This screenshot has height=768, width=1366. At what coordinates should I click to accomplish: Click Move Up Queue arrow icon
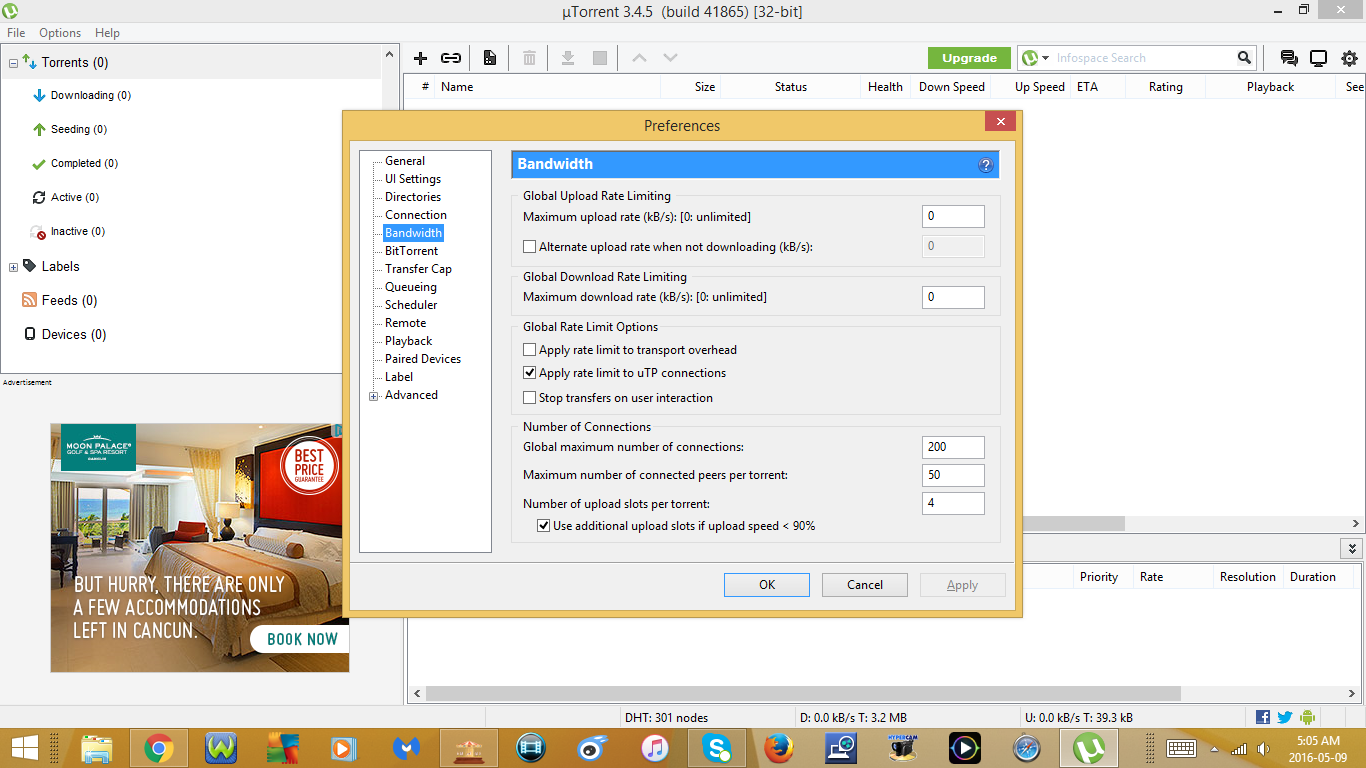click(639, 58)
